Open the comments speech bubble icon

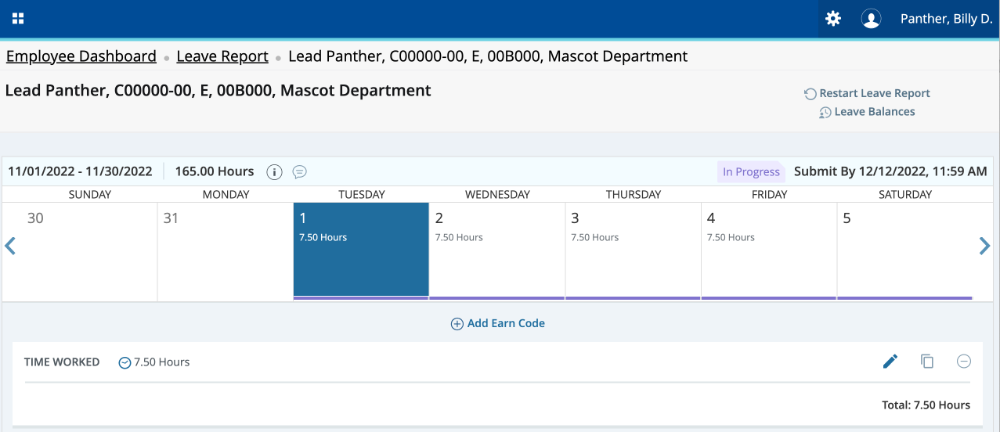(x=299, y=172)
